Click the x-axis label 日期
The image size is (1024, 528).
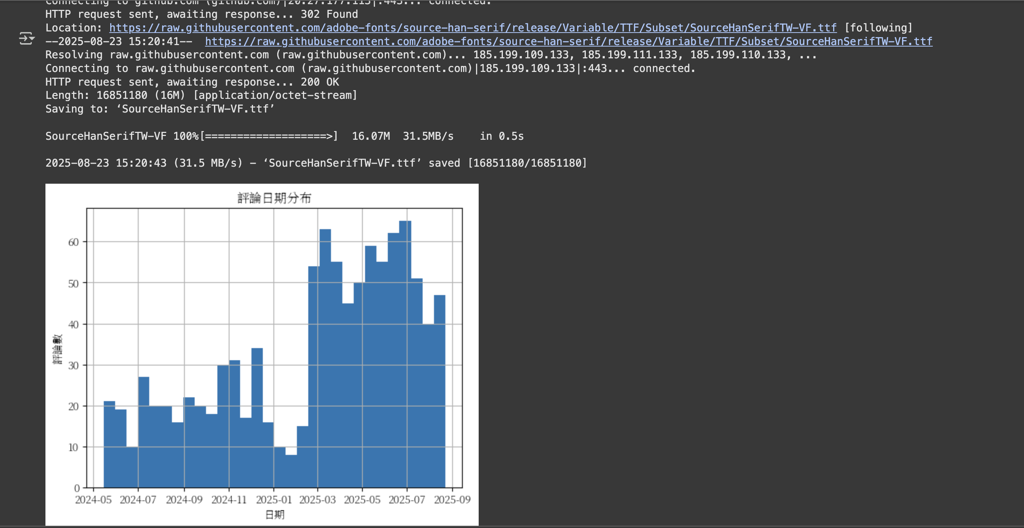pyautogui.click(x=274, y=515)
